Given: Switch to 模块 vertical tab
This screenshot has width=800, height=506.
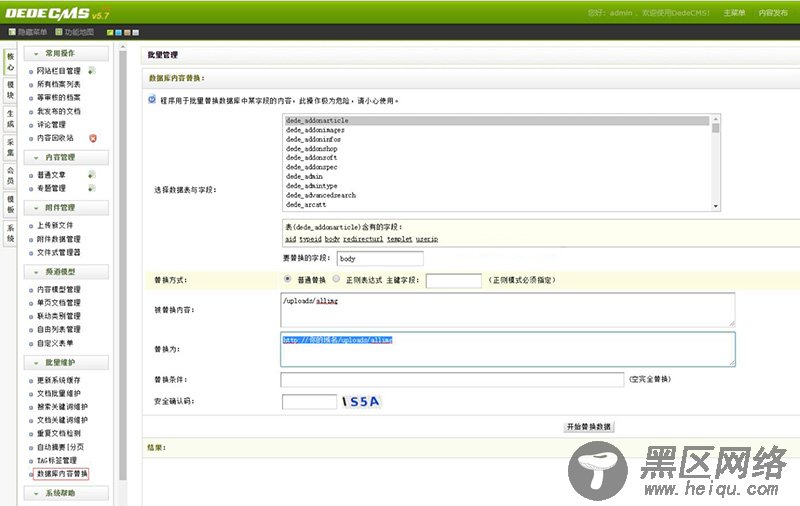Looking at the screenshot, I should click(10, 90).
